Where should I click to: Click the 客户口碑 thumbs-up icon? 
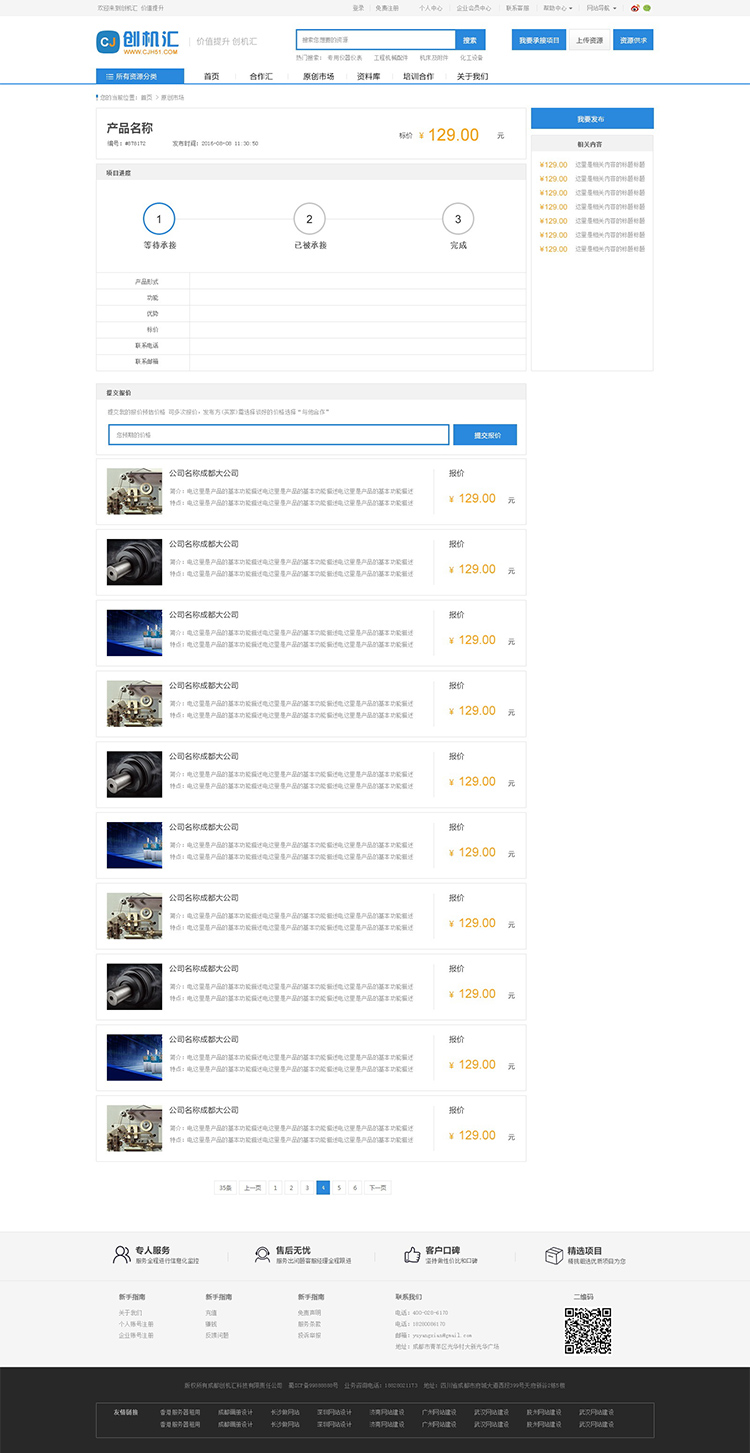coord(411,1254)
